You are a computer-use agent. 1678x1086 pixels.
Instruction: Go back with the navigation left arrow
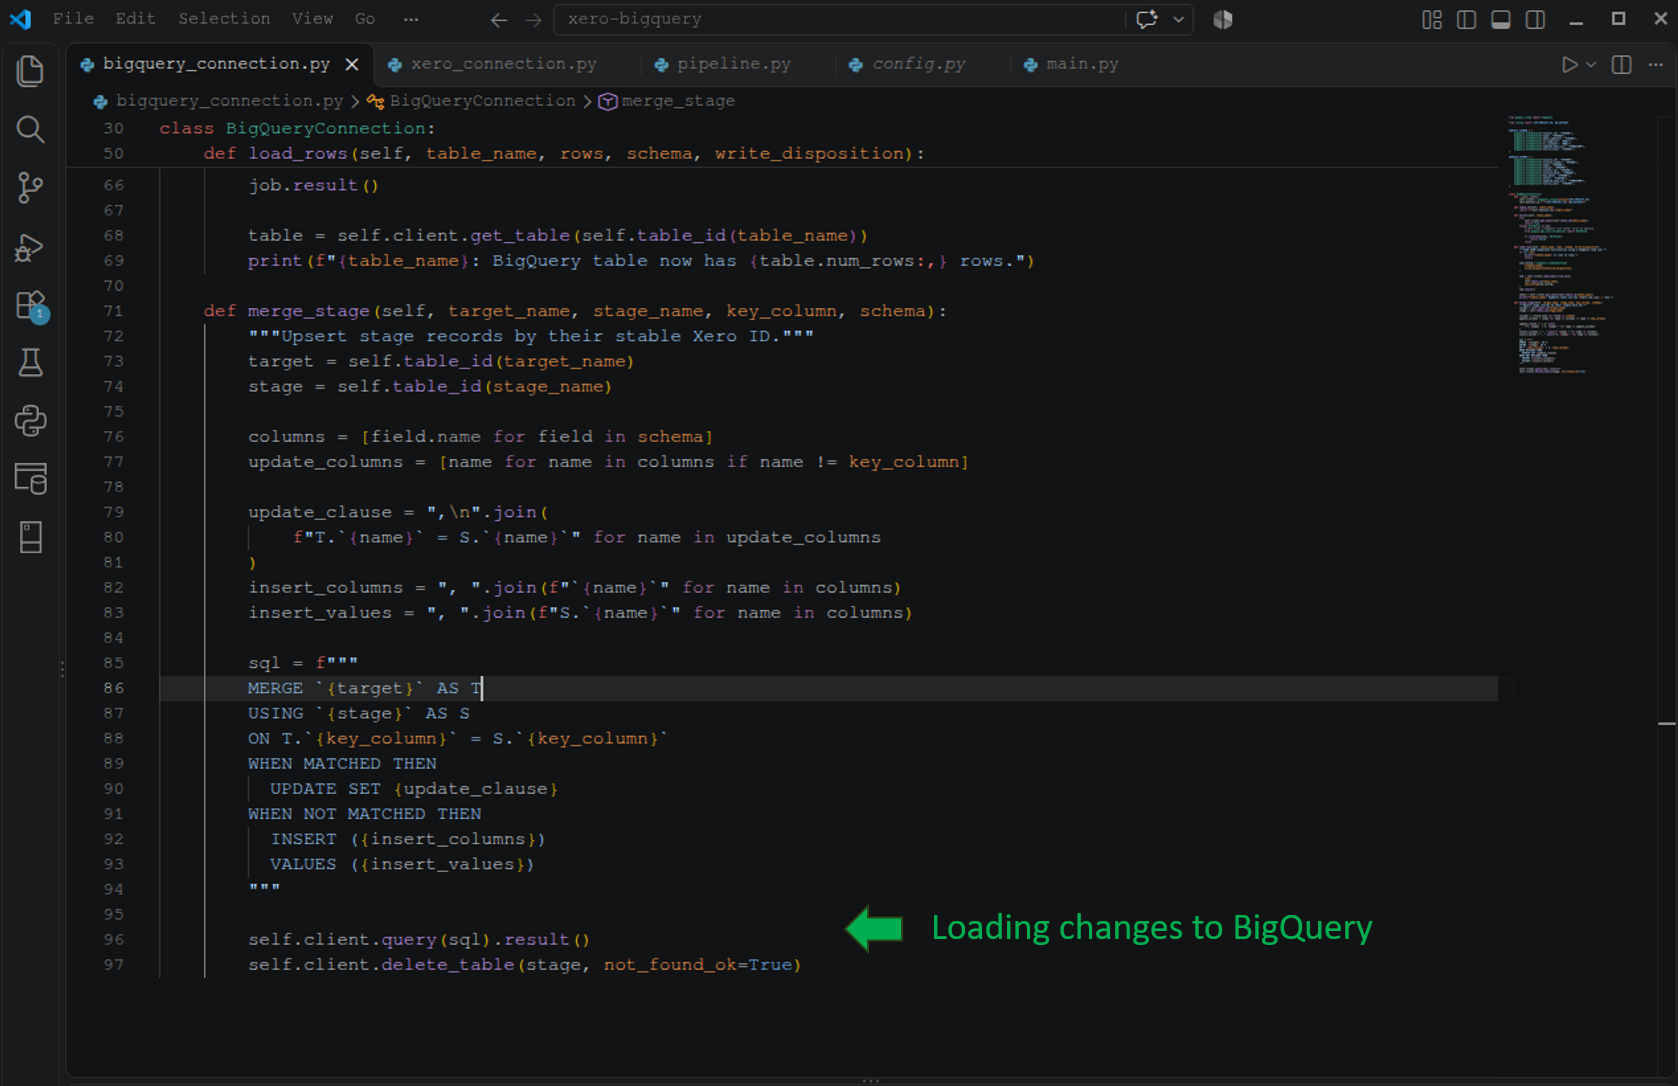click(x=499, y=19)
